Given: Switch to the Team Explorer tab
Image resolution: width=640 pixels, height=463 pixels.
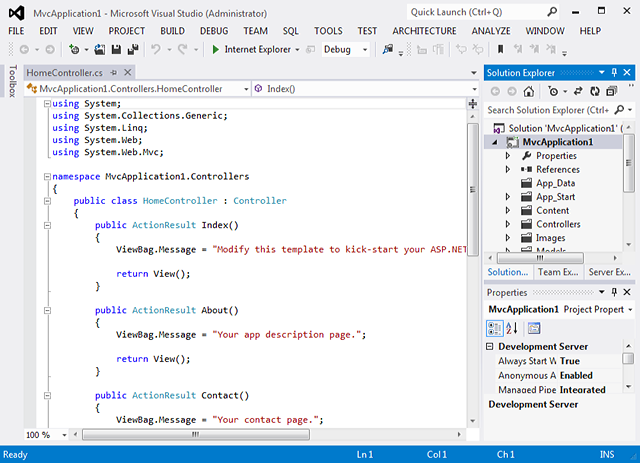Looking at the screenshot, I should (559, 272).
